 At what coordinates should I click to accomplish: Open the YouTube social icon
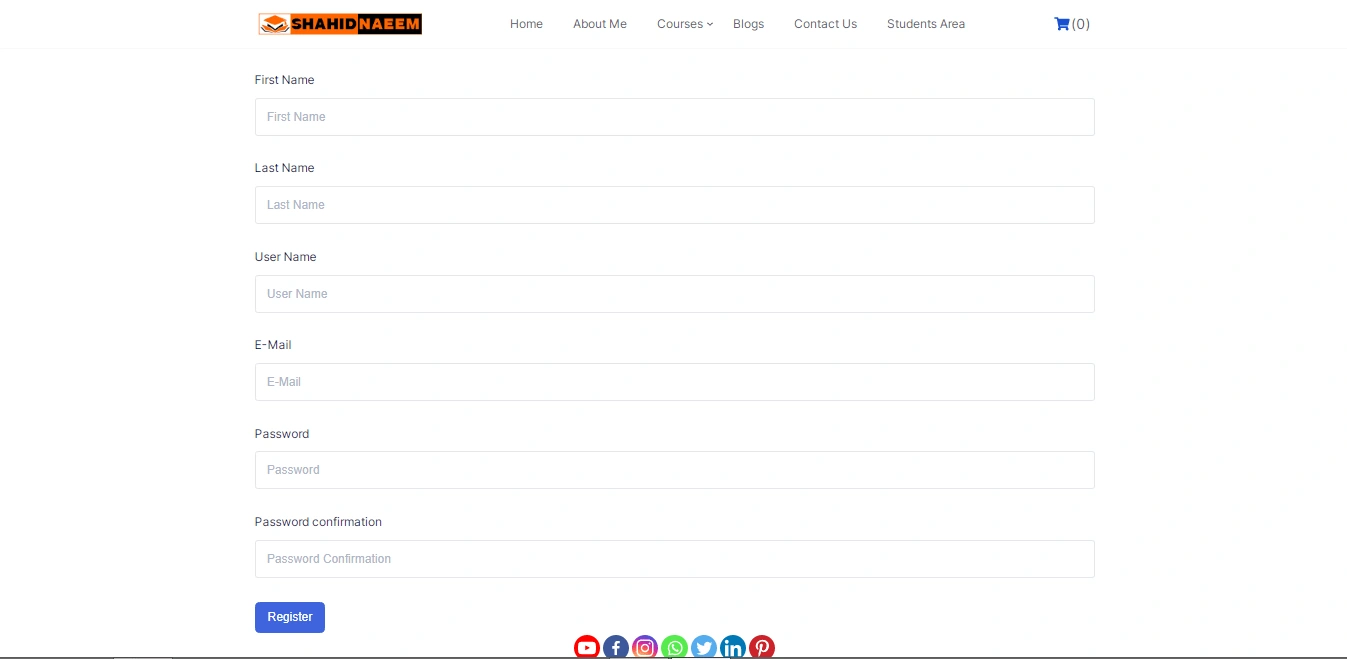587,648
